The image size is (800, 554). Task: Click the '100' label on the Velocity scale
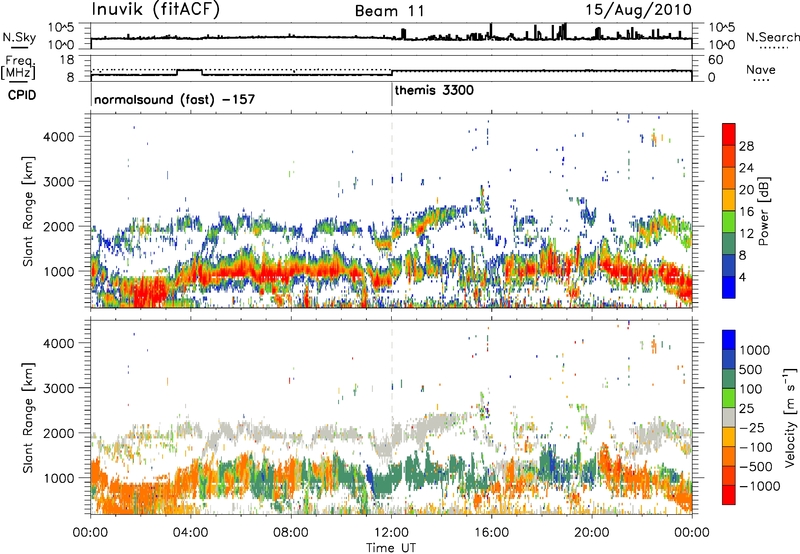coord(751,389)
